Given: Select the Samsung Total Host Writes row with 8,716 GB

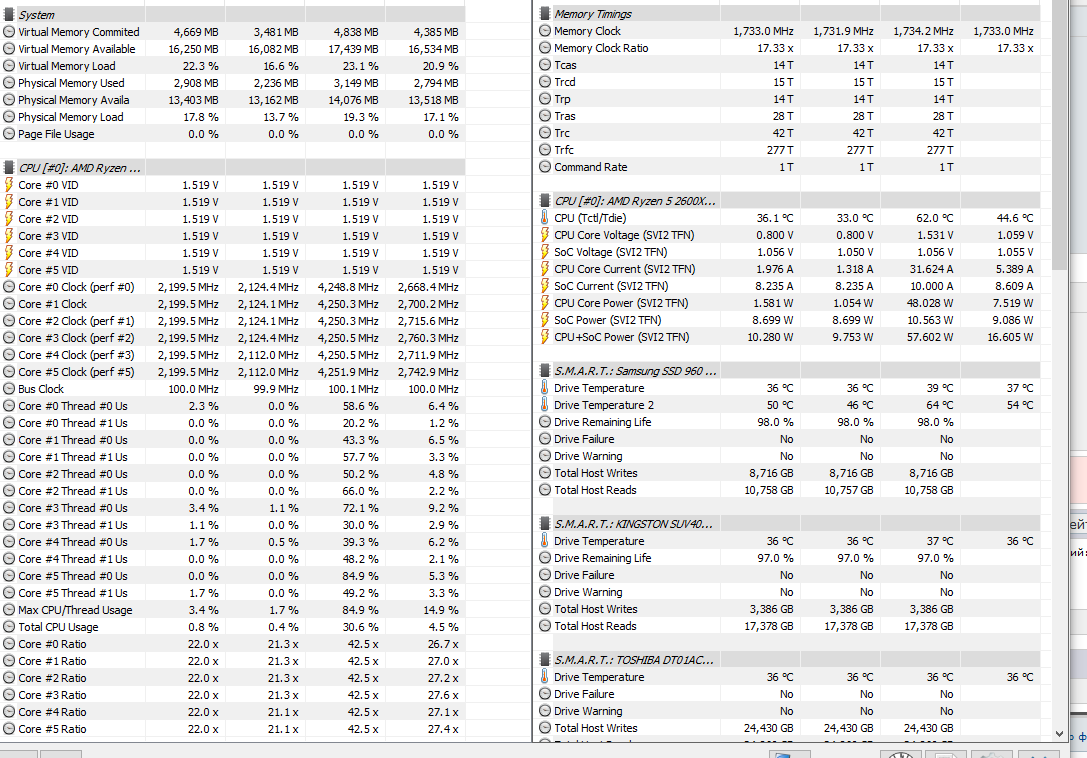Looking at the screenshot, I should click(787, 473).
